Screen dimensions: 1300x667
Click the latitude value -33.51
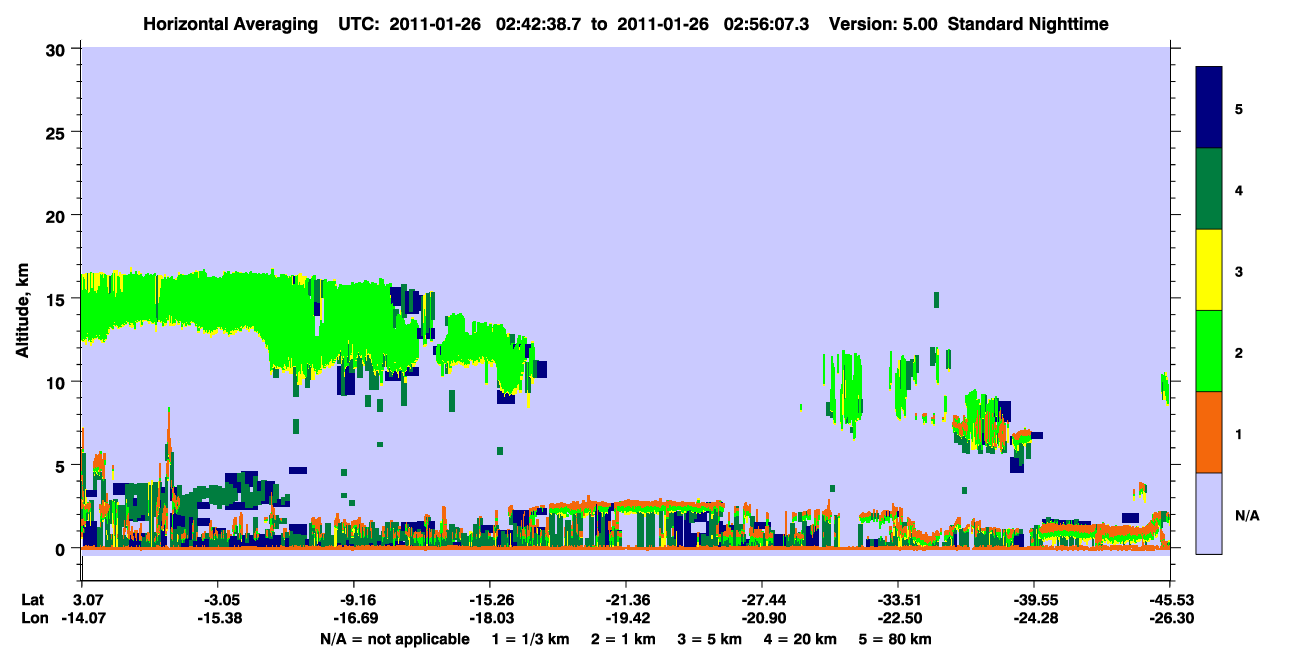(897, 600)
